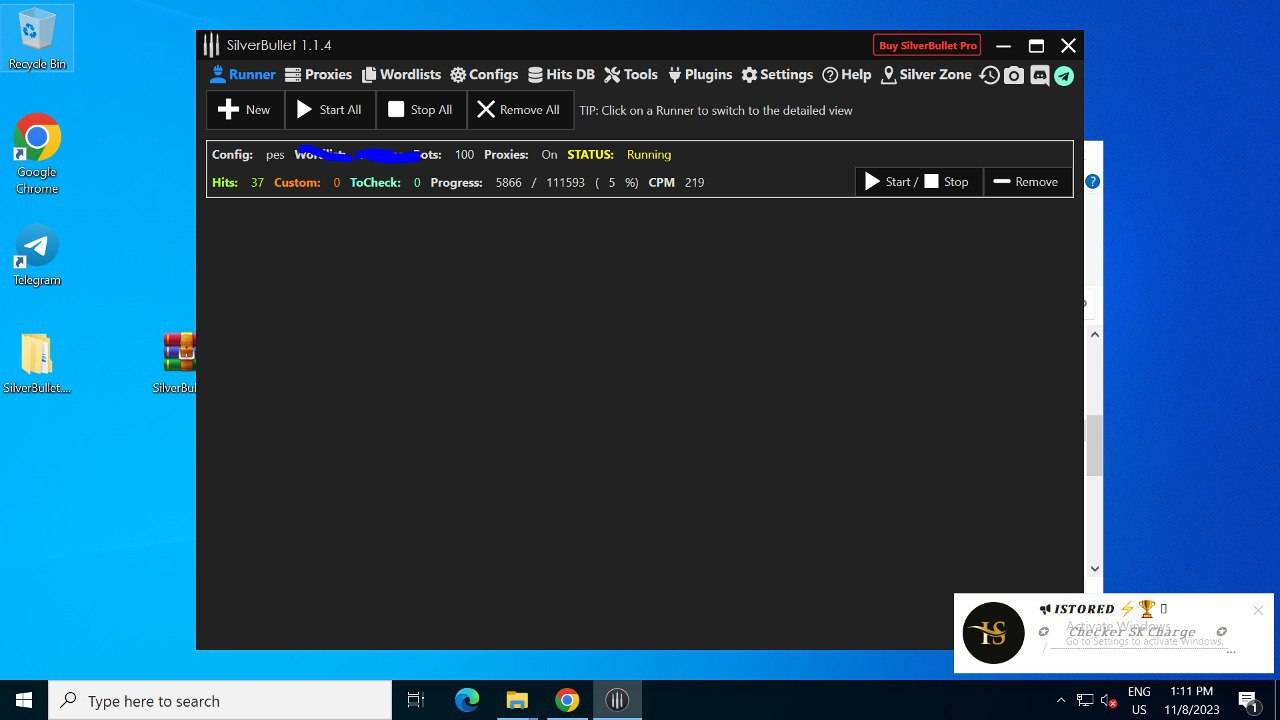Click the SilverBullet taskbar icon

point(617,700)
